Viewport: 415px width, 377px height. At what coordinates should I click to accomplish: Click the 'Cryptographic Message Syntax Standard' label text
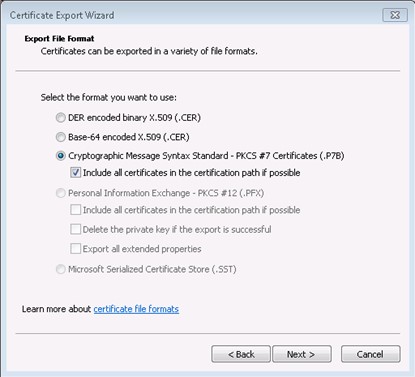pos(148,156)
